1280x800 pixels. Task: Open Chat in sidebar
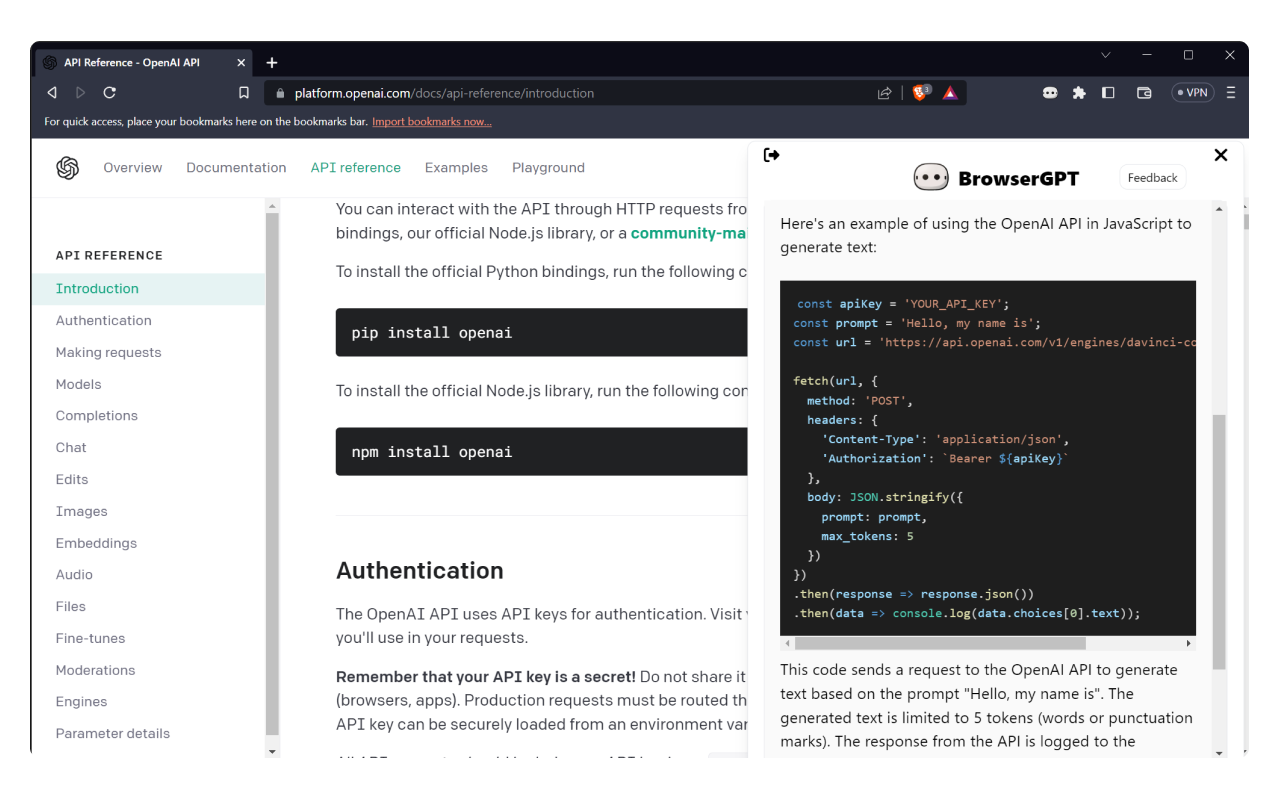click(x=71, y=448)
